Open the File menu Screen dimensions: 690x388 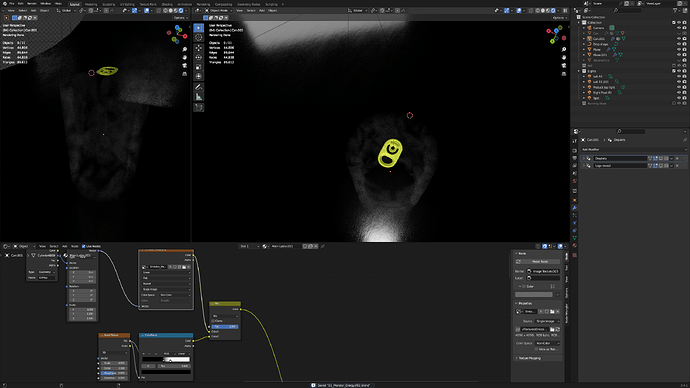pos(11,4)
